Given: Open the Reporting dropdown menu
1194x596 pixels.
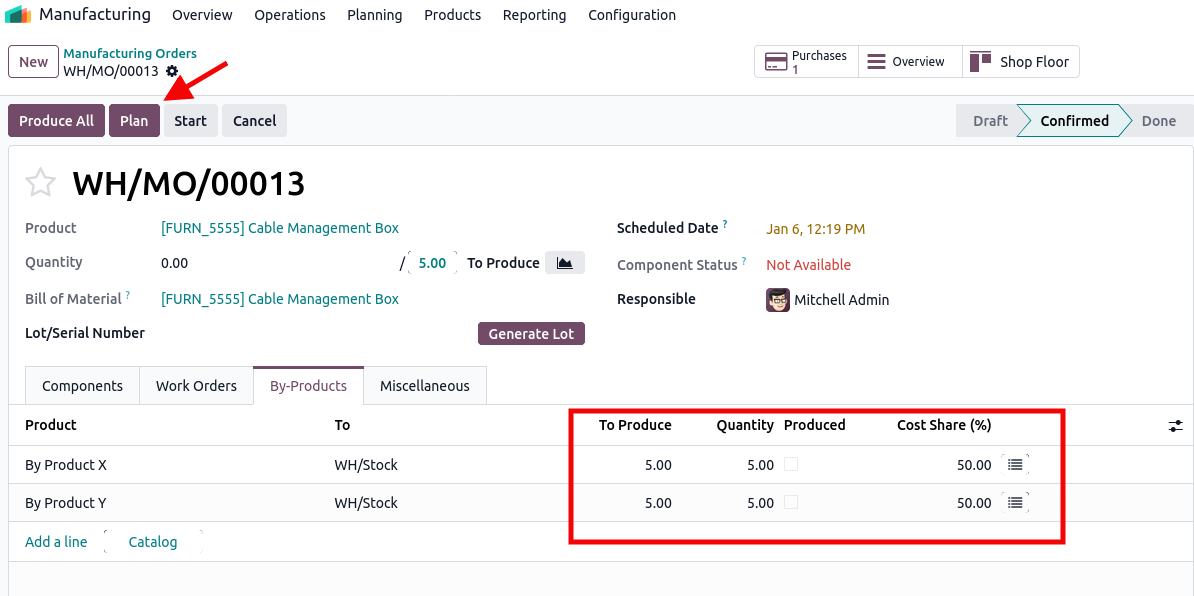Looking at the screenshot, I should coord(534,15).
